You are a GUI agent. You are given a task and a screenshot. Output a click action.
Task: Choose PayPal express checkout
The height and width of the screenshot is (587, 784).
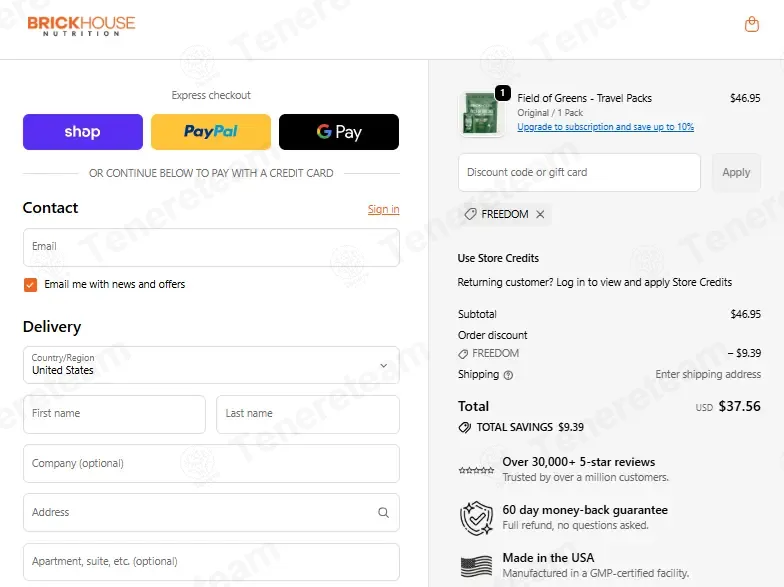(211, 132)
